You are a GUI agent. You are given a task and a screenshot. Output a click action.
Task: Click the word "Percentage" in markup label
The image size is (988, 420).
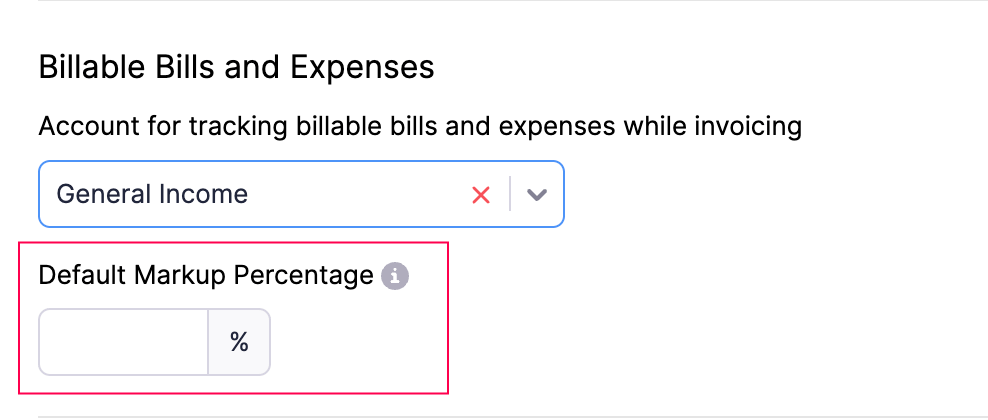(x=303, y=275)
